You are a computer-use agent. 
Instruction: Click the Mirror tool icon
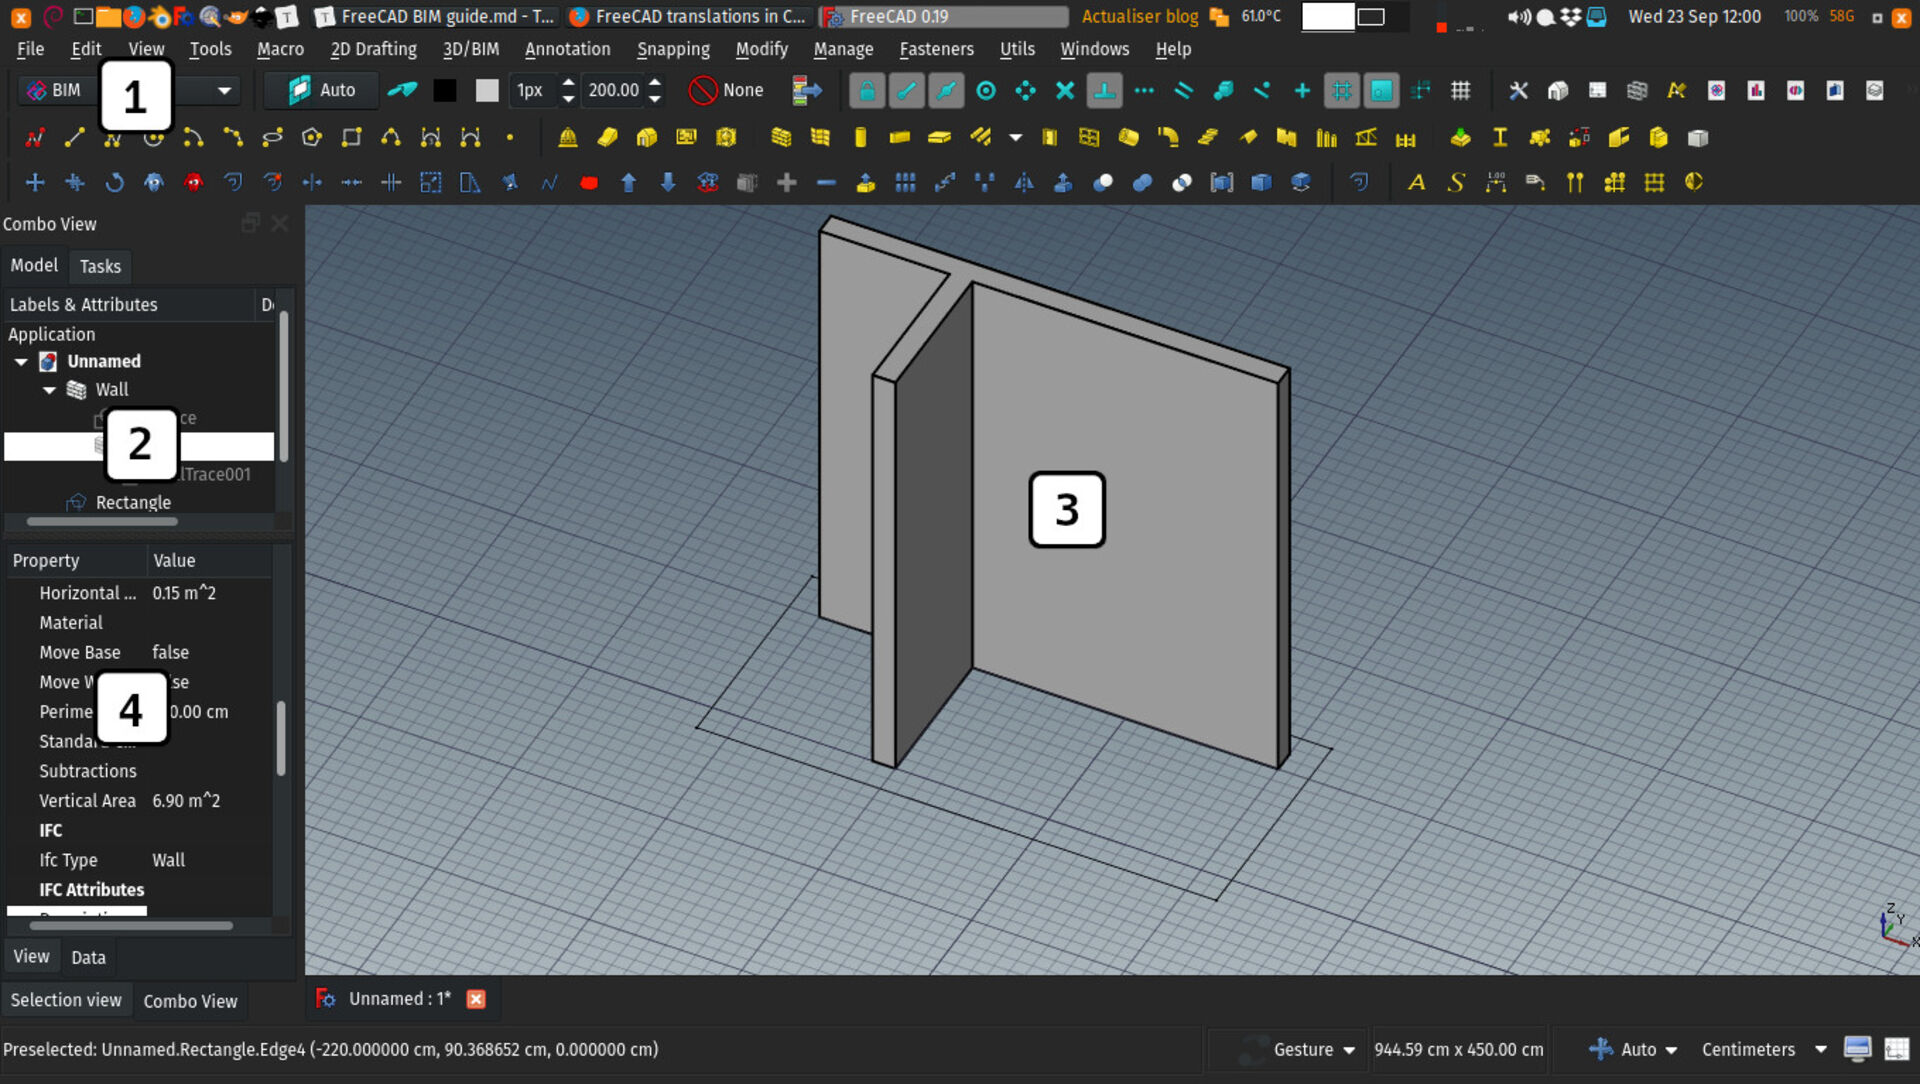(1024, 182)
